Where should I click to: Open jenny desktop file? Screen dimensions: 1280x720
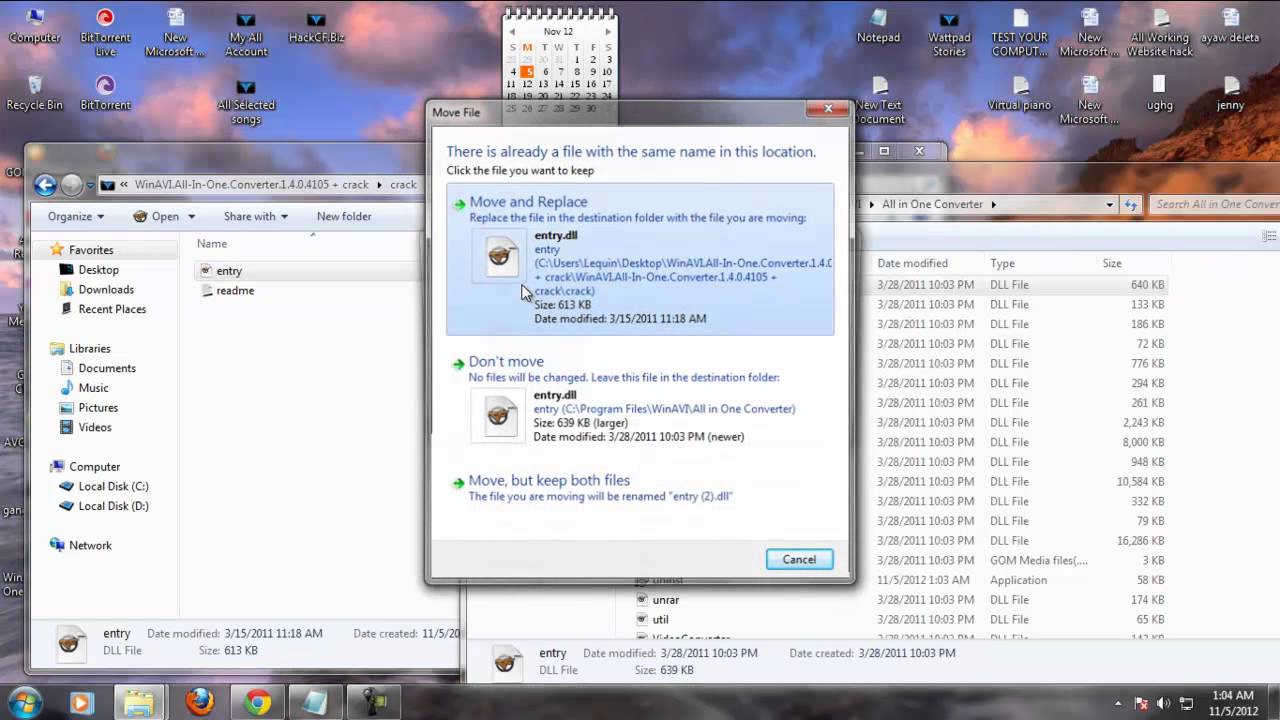point(1230,93)
